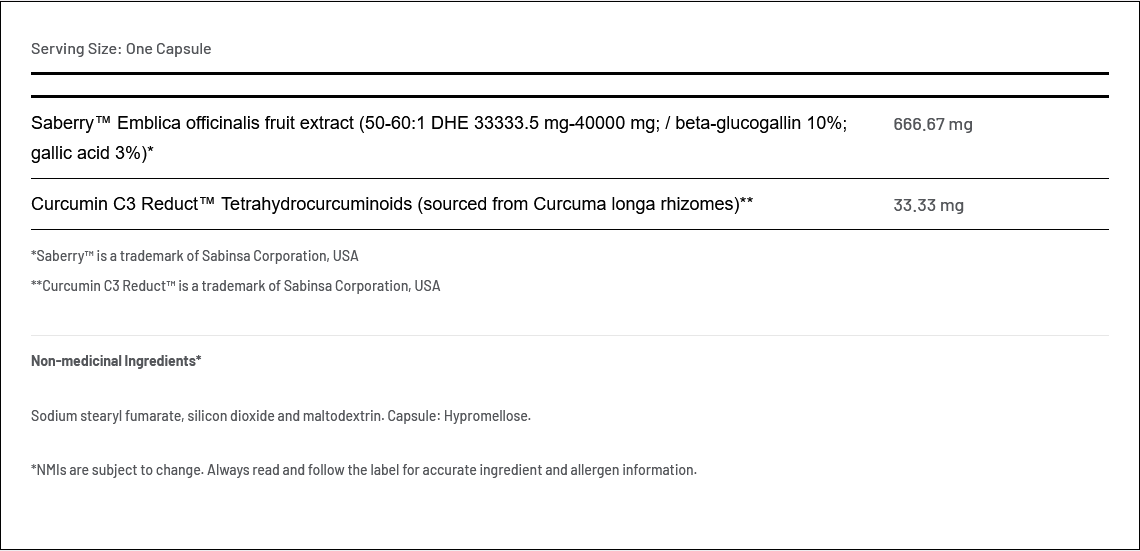1140x551 pixels.
Task: Click the Saberry™ trademark footnote
Action: point(195,256)
